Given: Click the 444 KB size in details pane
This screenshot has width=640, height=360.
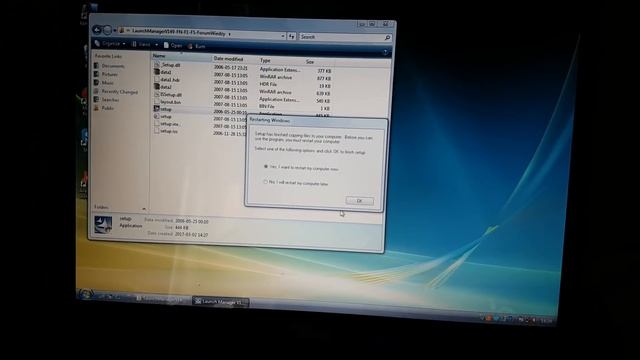Looking at the screenshot, I should (182, 228).
